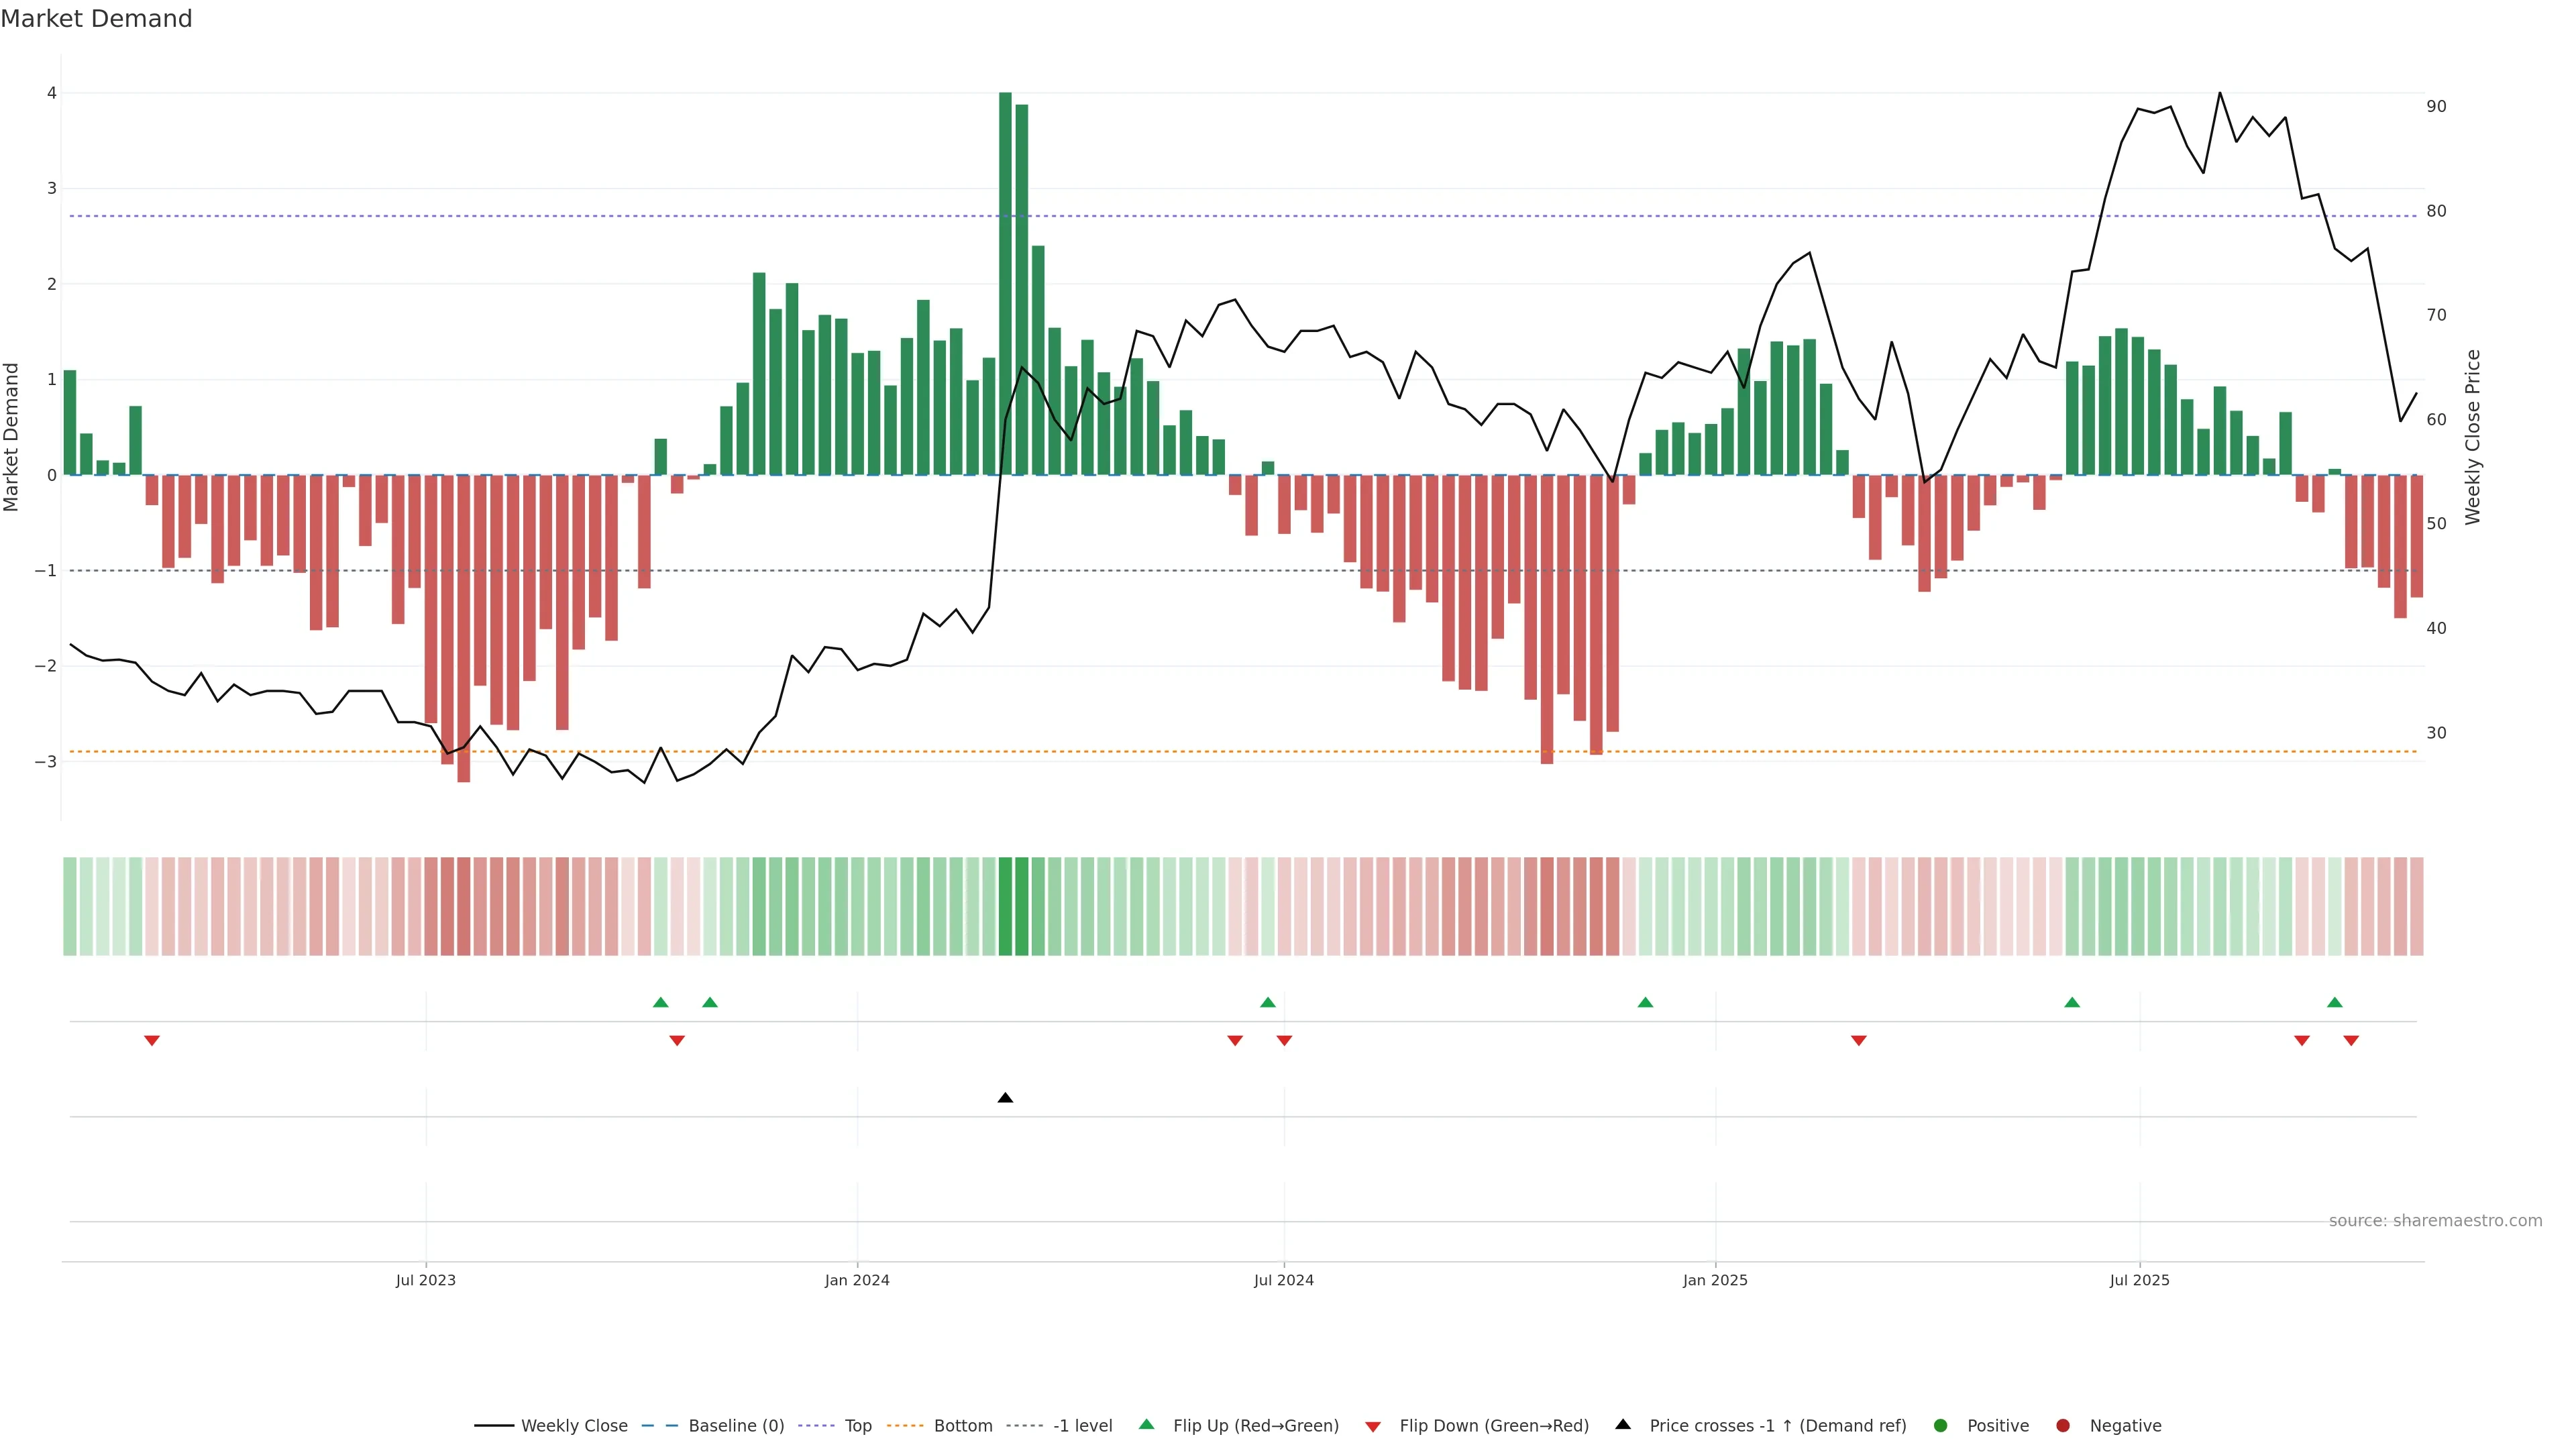Click the Jul 2024 x-axis label

1284,1280
